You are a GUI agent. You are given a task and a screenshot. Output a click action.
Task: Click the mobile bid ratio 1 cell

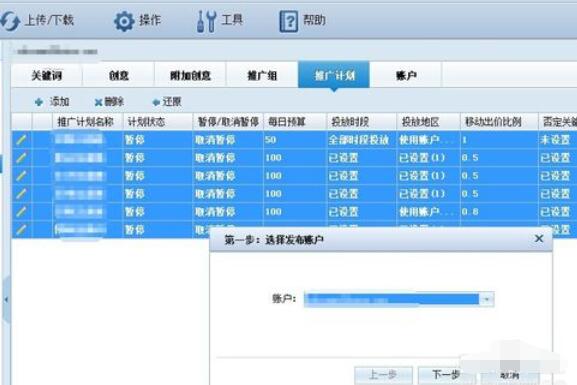tap(465, 140)
